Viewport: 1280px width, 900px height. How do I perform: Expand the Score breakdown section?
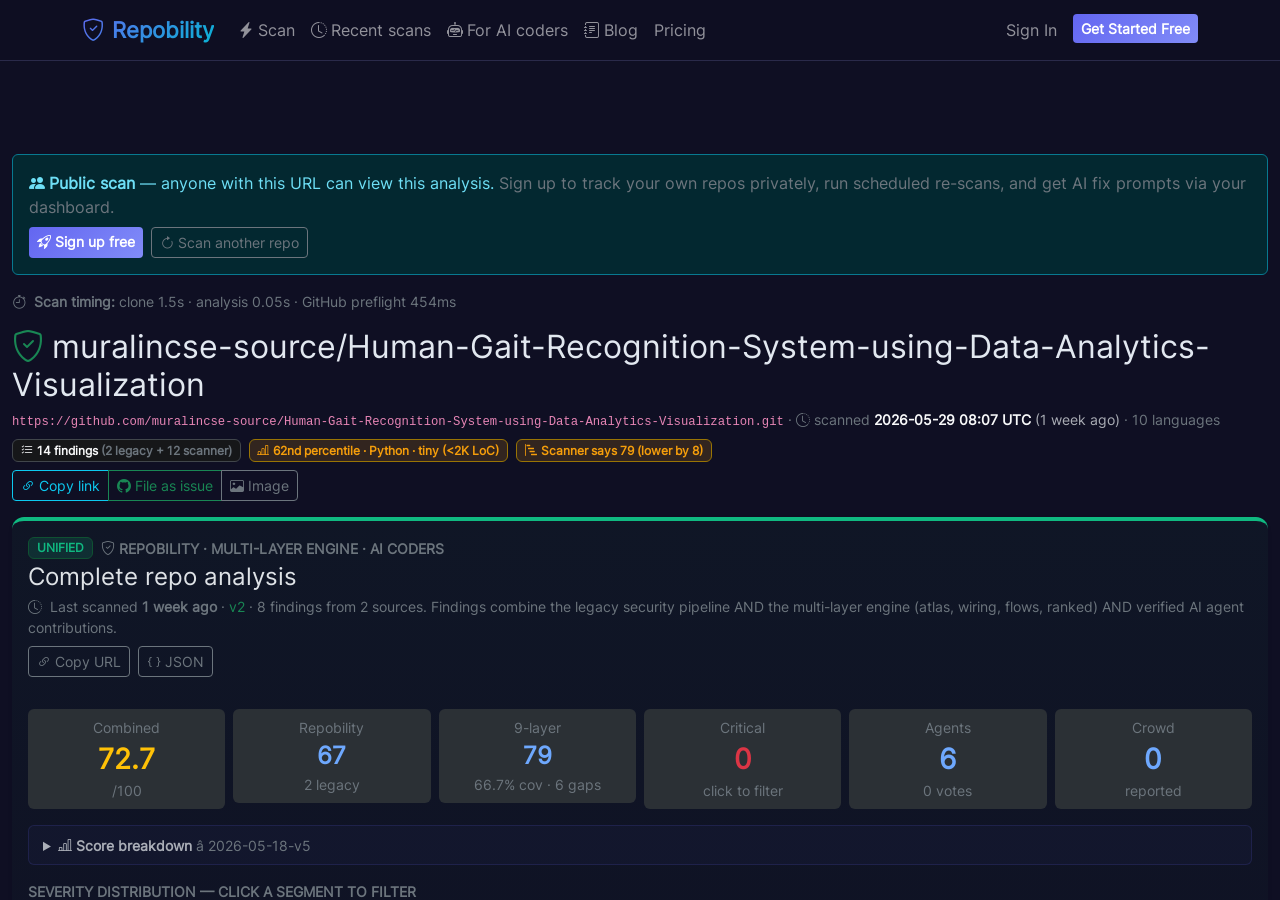coord(640,845)
